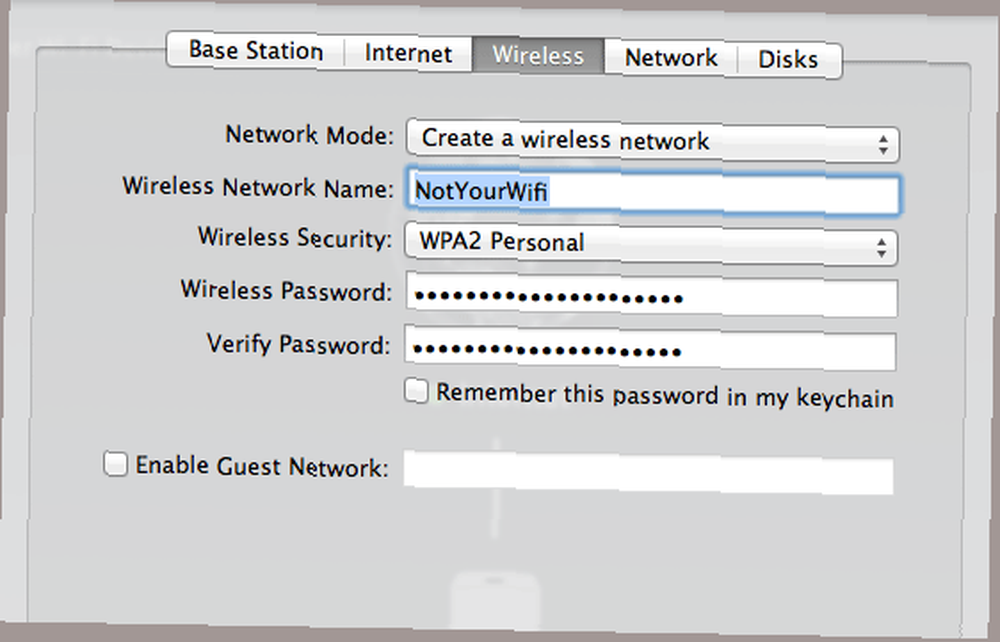Expand the Wireless Security WPA2 Personal dropdown
Viewport: 1000px width, 642px height.
651,244
